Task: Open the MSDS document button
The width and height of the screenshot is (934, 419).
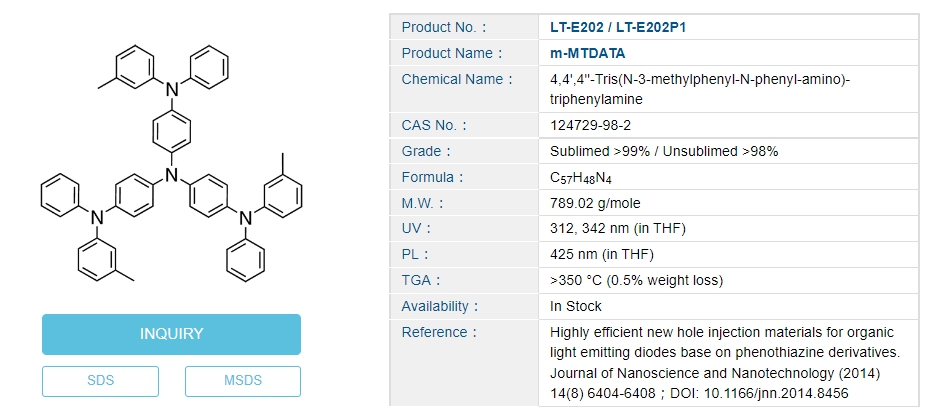Action: (242, 381)
